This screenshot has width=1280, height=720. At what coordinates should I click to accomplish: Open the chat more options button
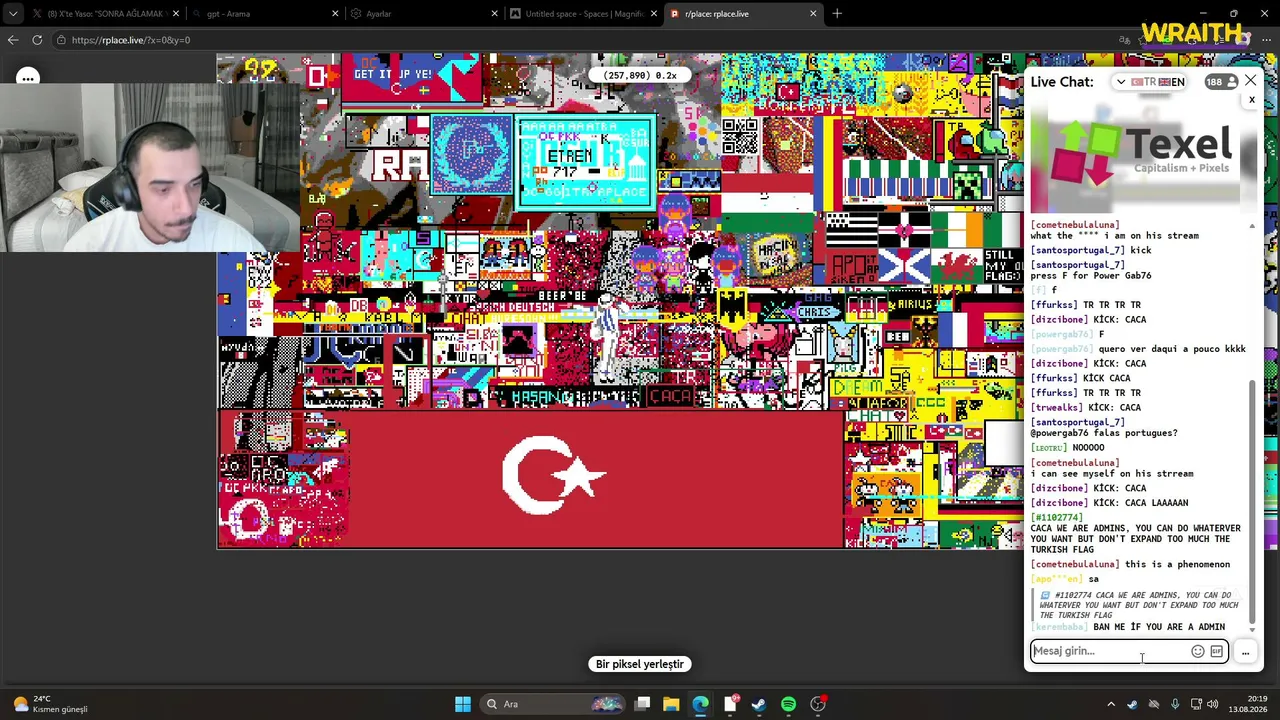click(1245, 652)
